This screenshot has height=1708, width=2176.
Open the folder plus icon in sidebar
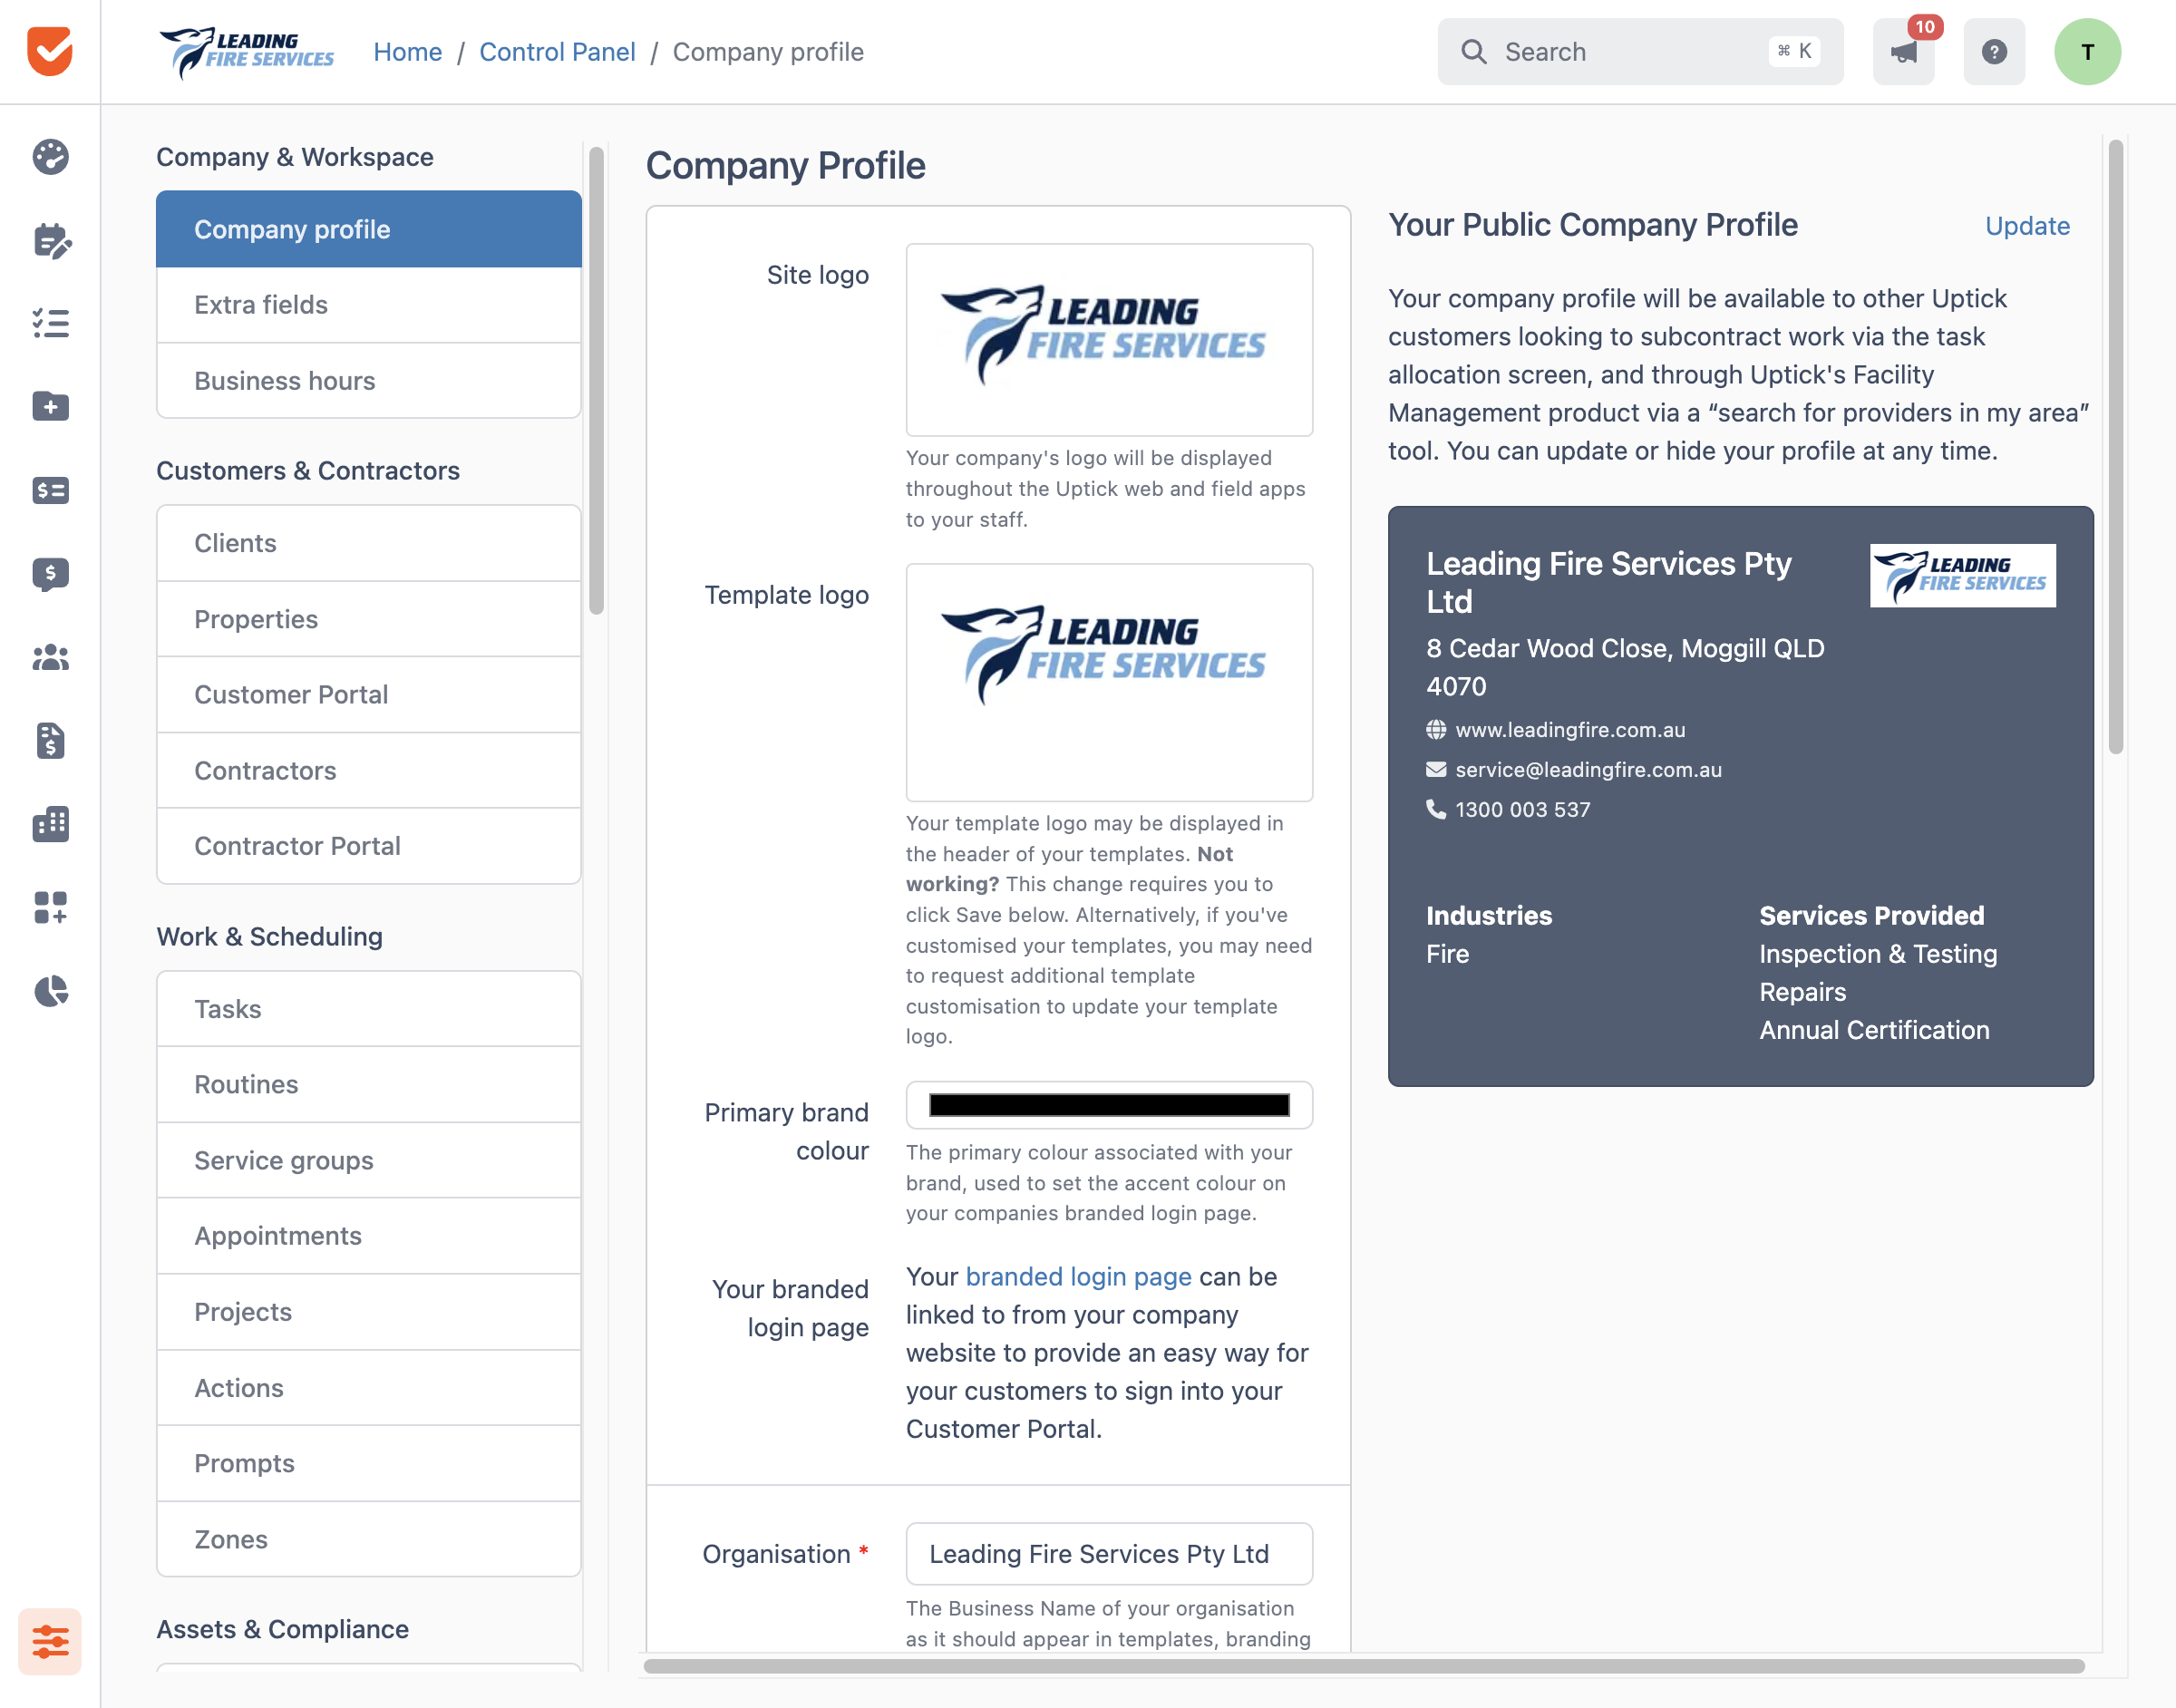click(50, 407)
